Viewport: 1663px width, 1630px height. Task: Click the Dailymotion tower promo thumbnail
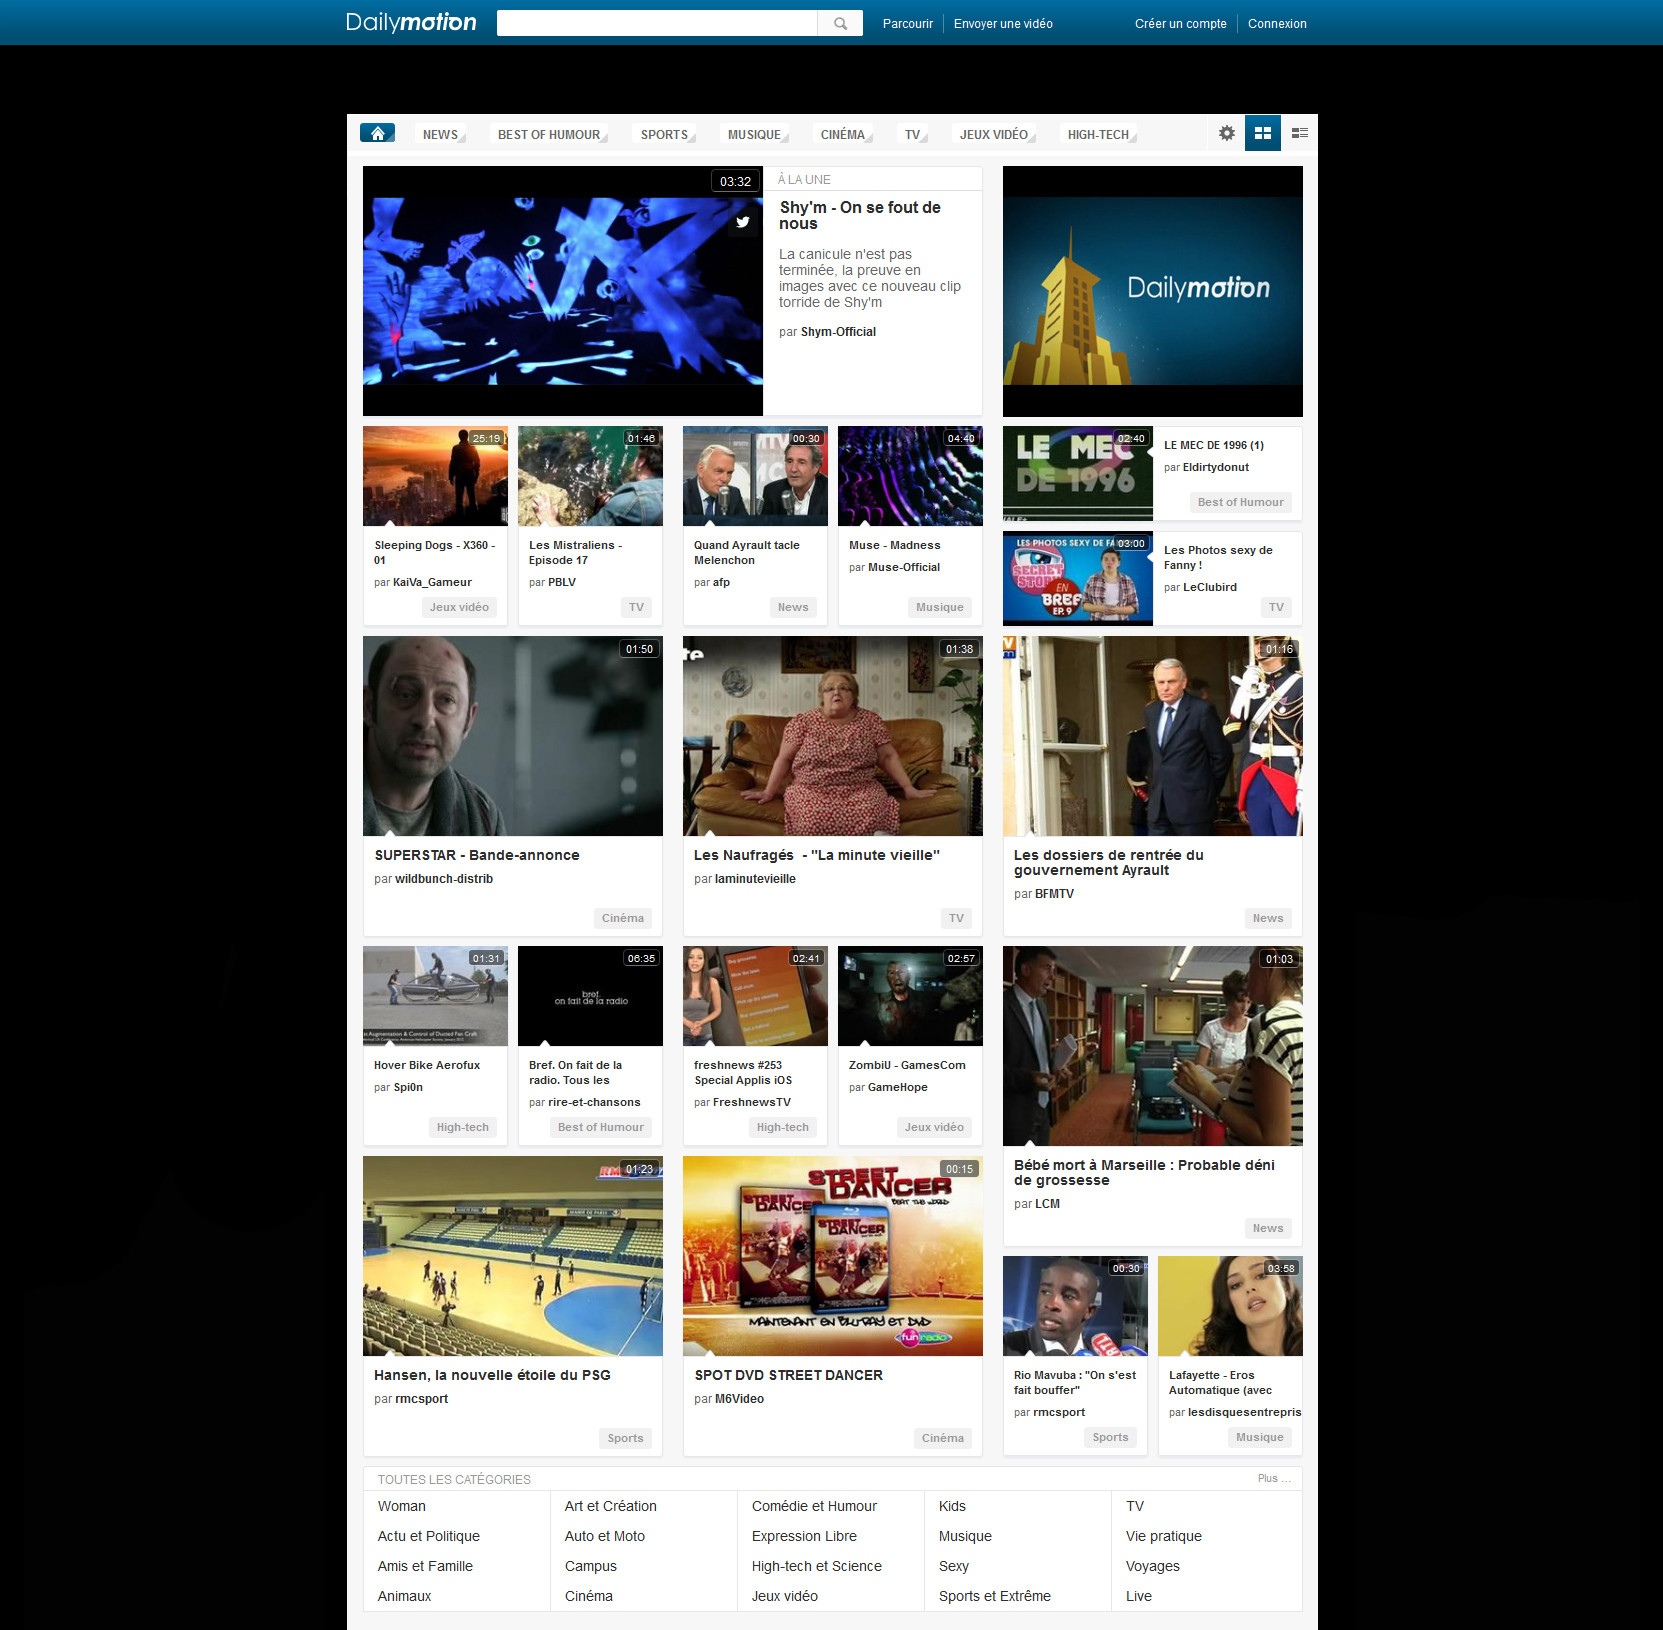tap(1152, 291)
